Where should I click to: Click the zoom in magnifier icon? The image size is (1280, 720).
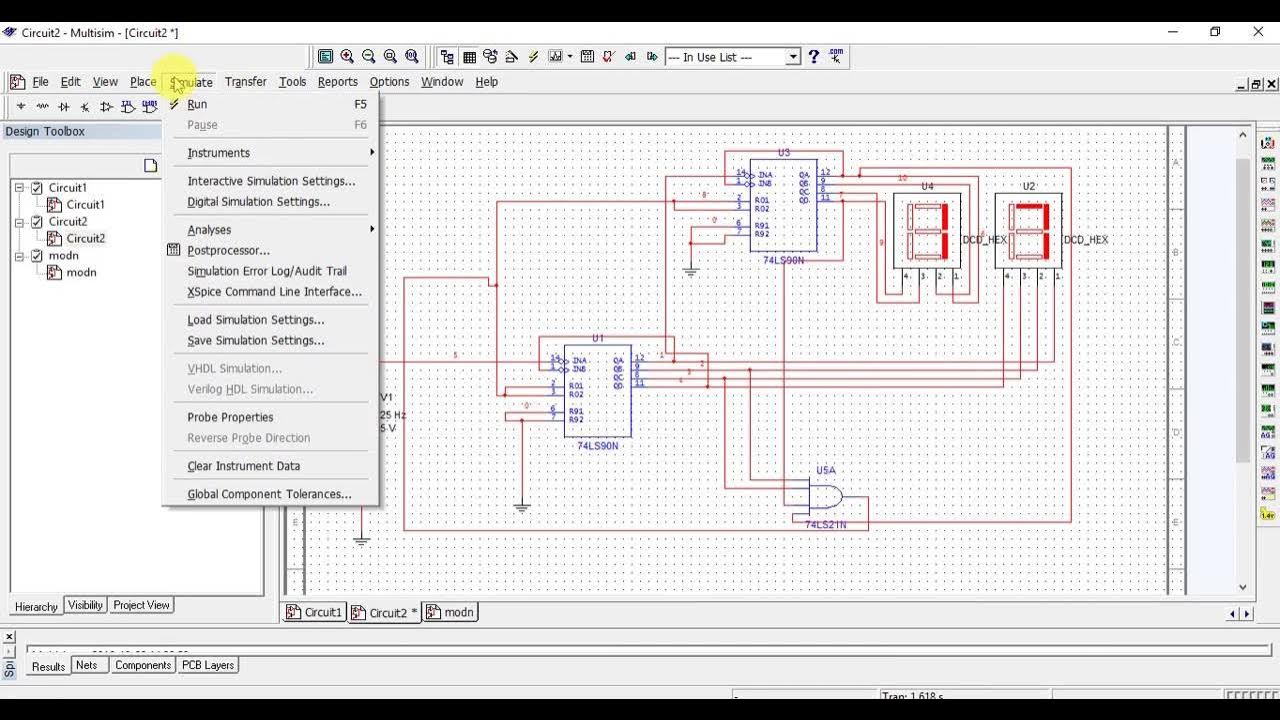[x=347, y=57]
